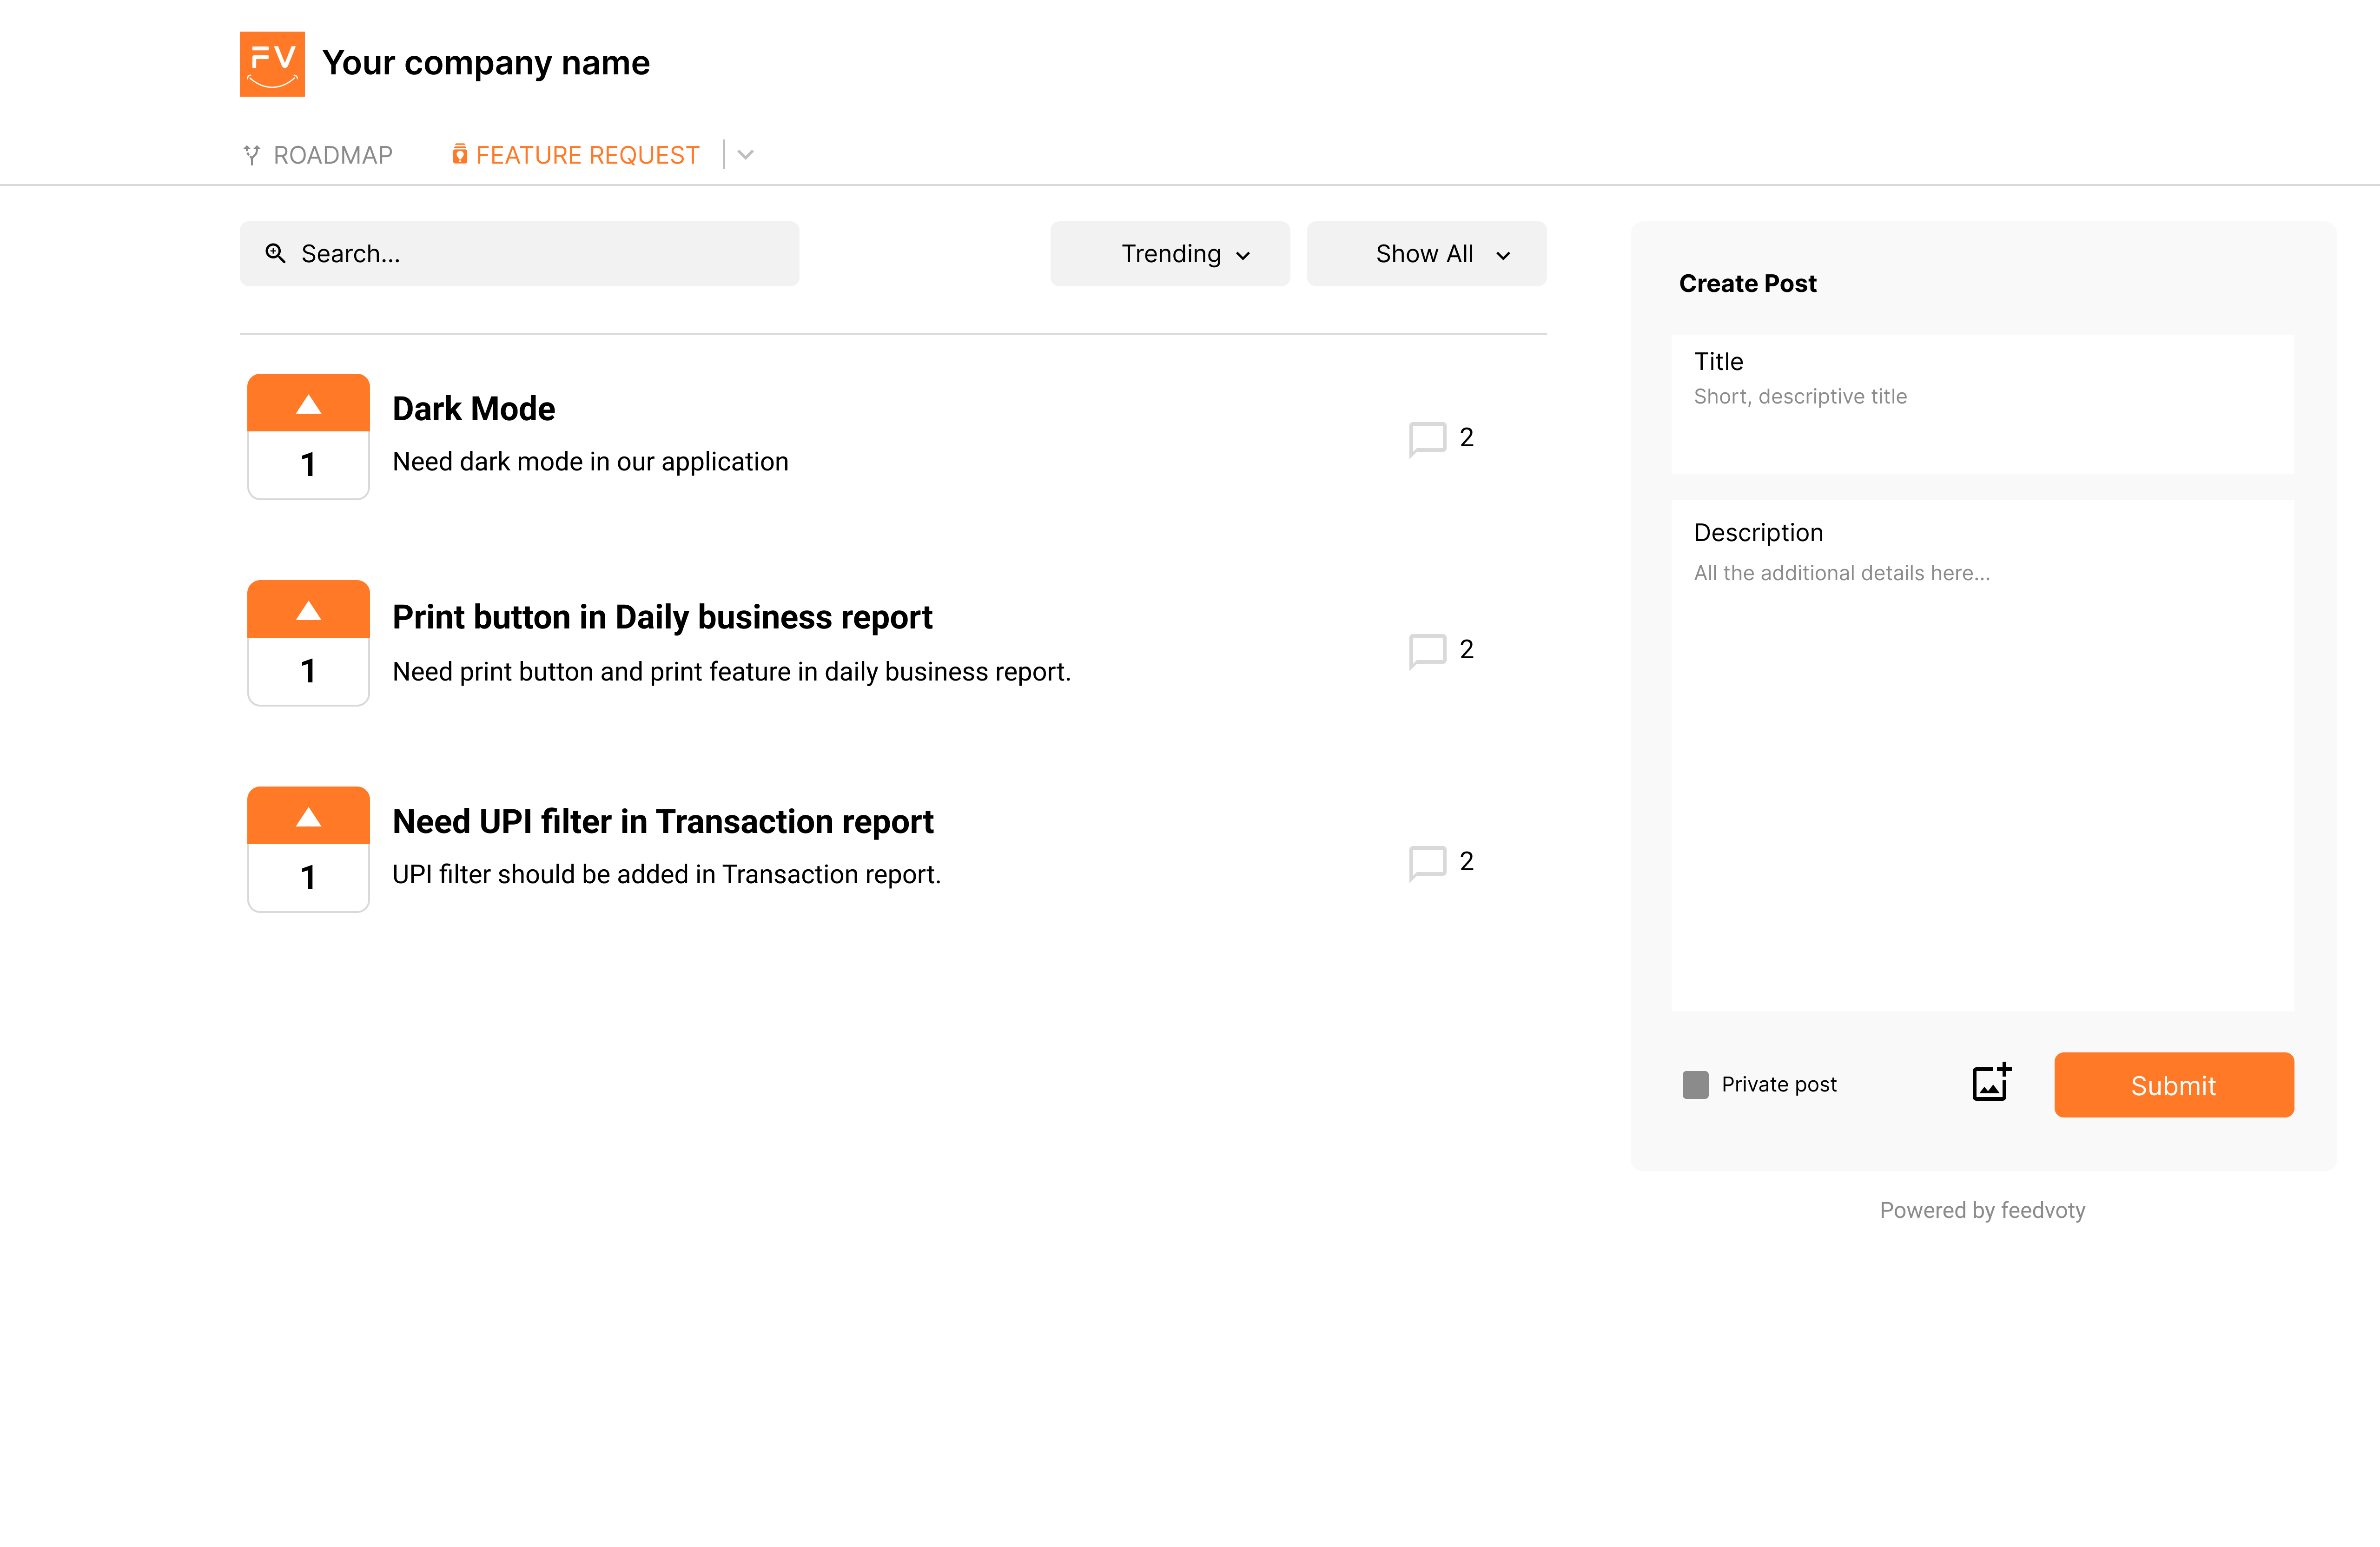Upvote Print button in Daily business report
This screenshot has height=1547, width=2380.
click(x=308, y=610)
